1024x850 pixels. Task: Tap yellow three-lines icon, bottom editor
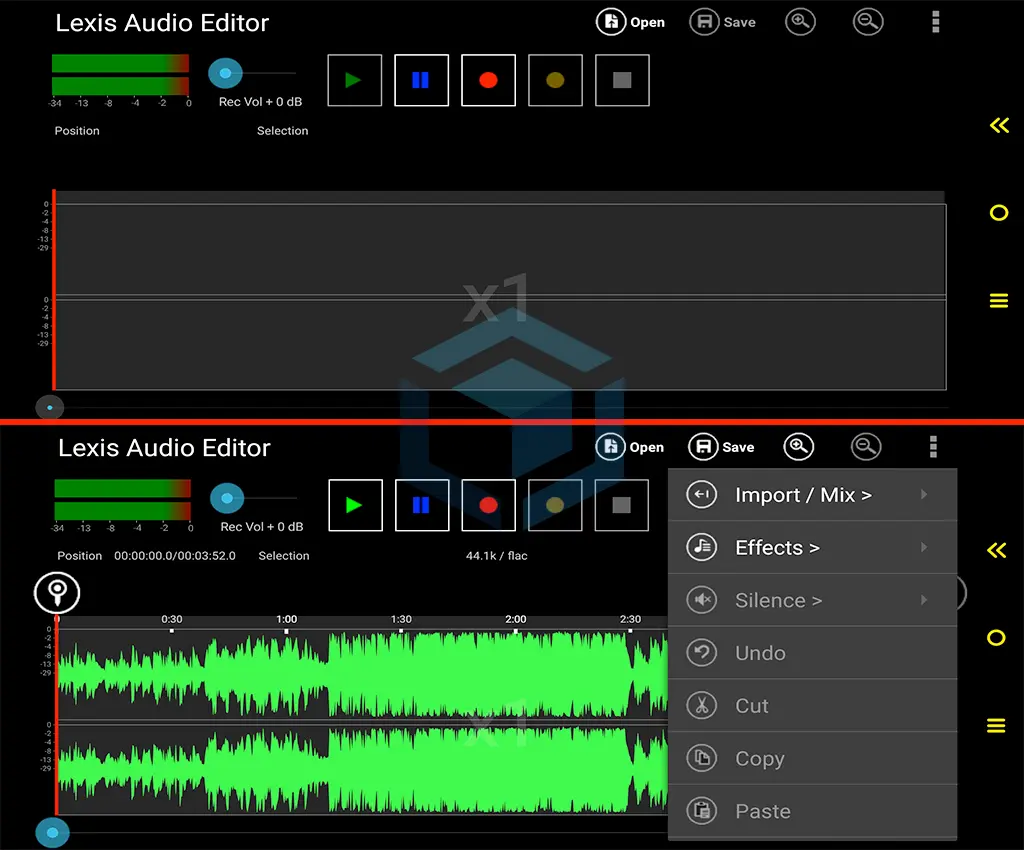coord(996,726)
